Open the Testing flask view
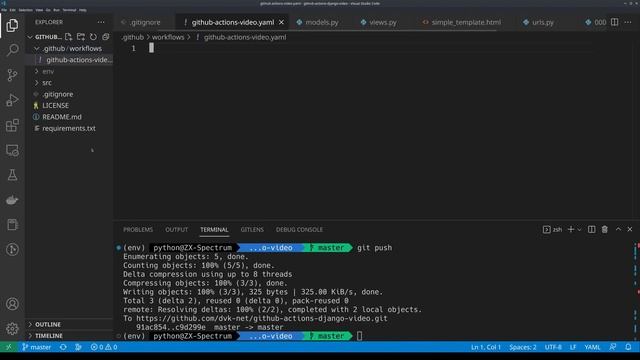The width and height of the screenshot is (640, 360). [12, 175]
